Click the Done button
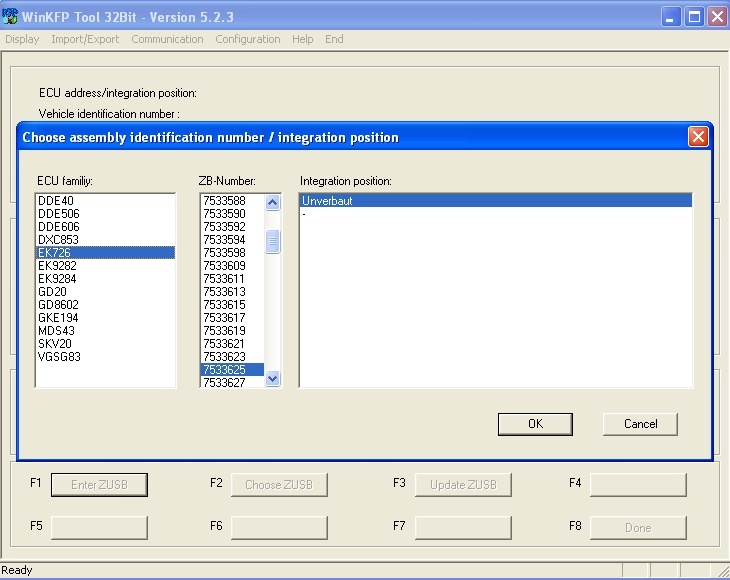 pos(638,527)
